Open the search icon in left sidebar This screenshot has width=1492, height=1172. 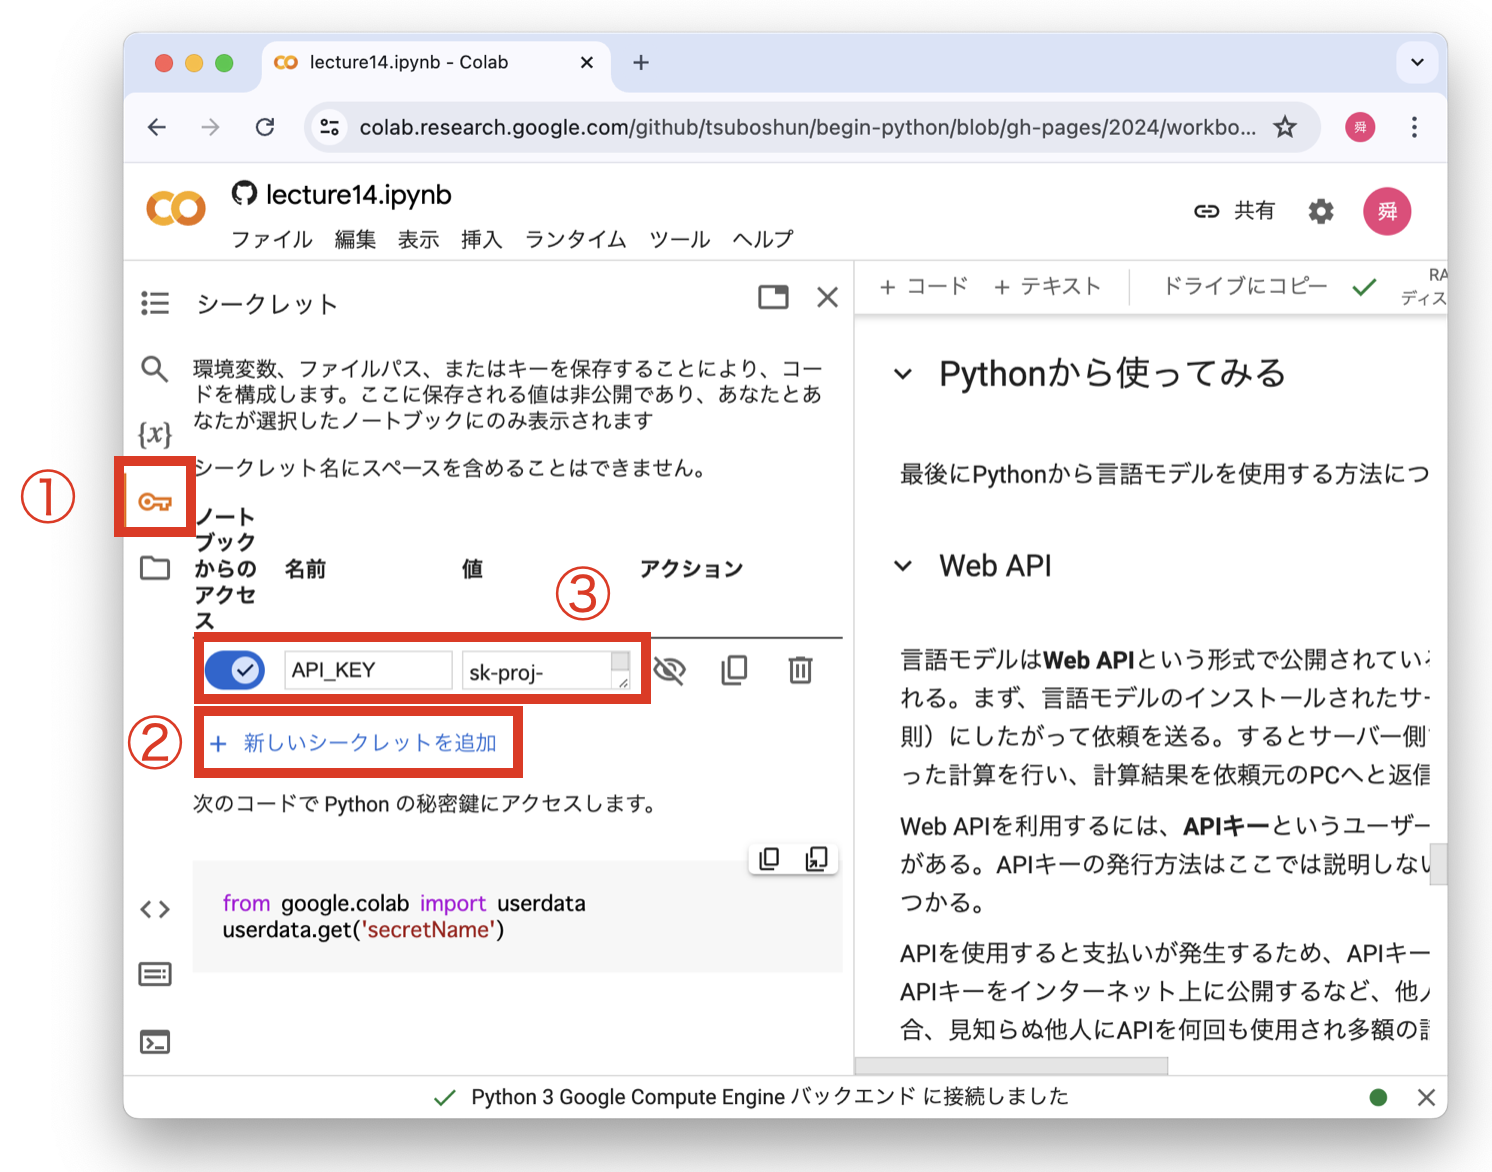coord(155,369)
